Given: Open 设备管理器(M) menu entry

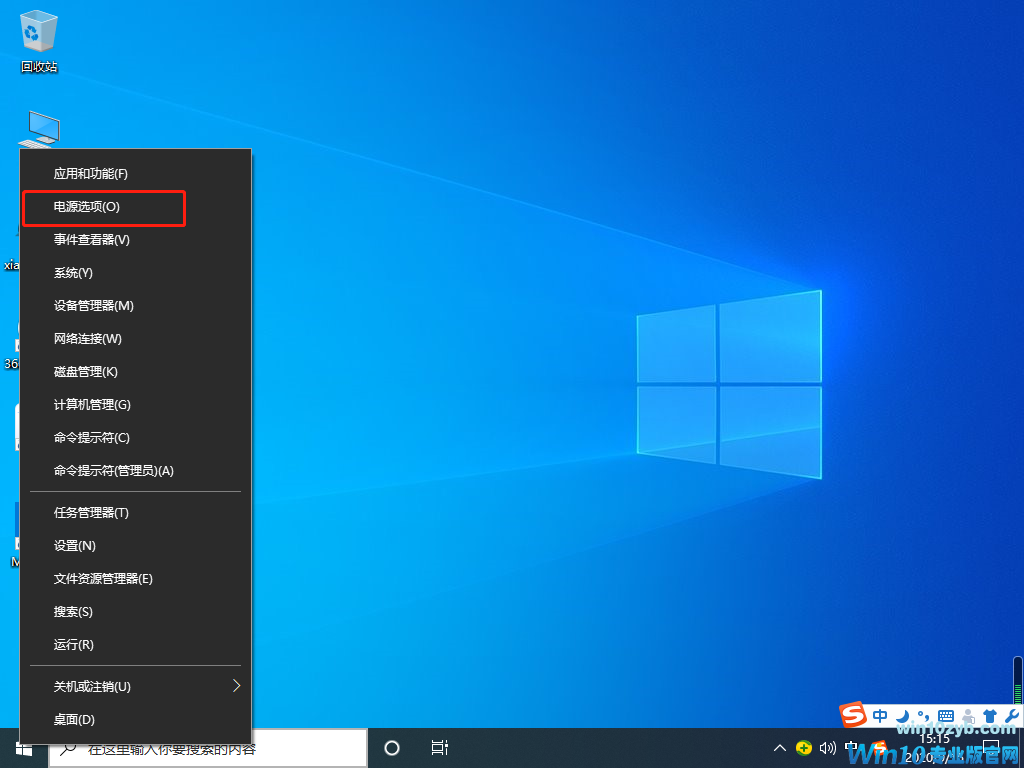Looking at the screenshot, I should click(94, 306).
